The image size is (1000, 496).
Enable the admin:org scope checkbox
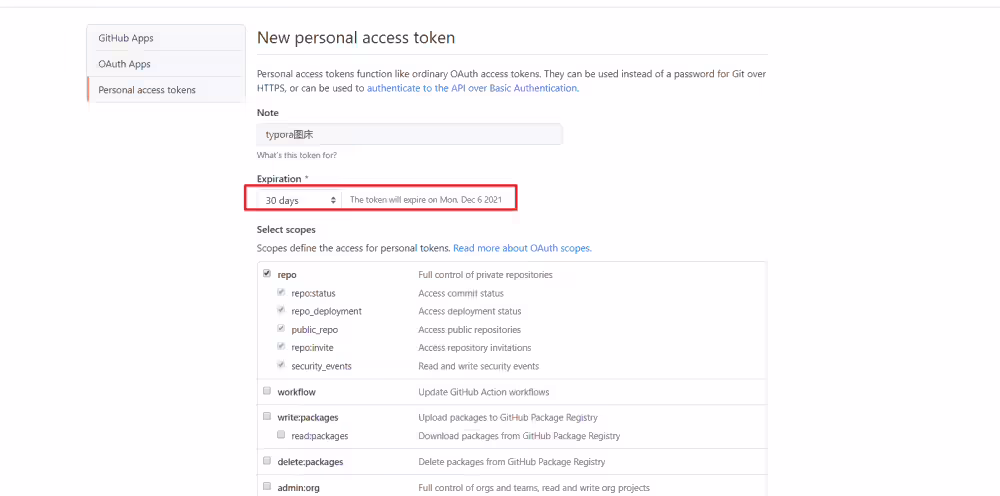267,486
